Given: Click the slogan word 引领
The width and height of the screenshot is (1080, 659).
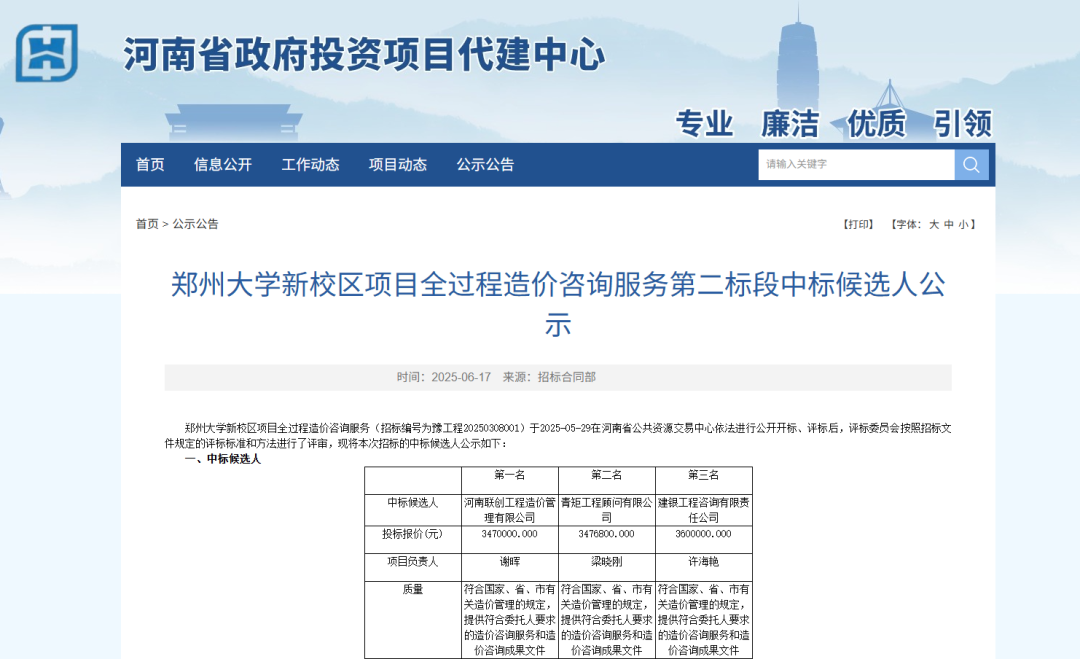Looking at the screenshot, I should (963, 124).
